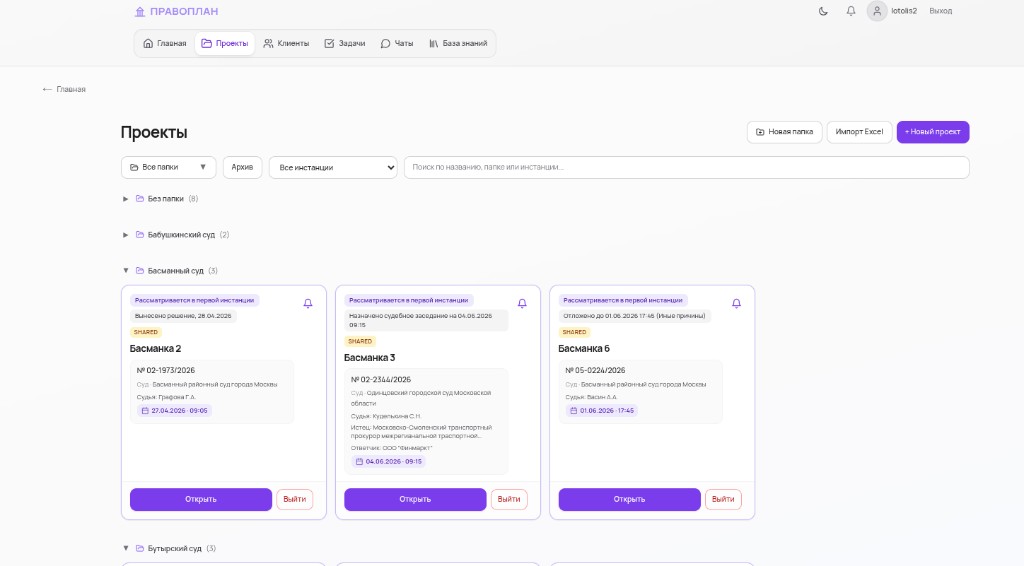The image size is (1024, 566).
Task: Click the Выход logout link
Action: 940,11
